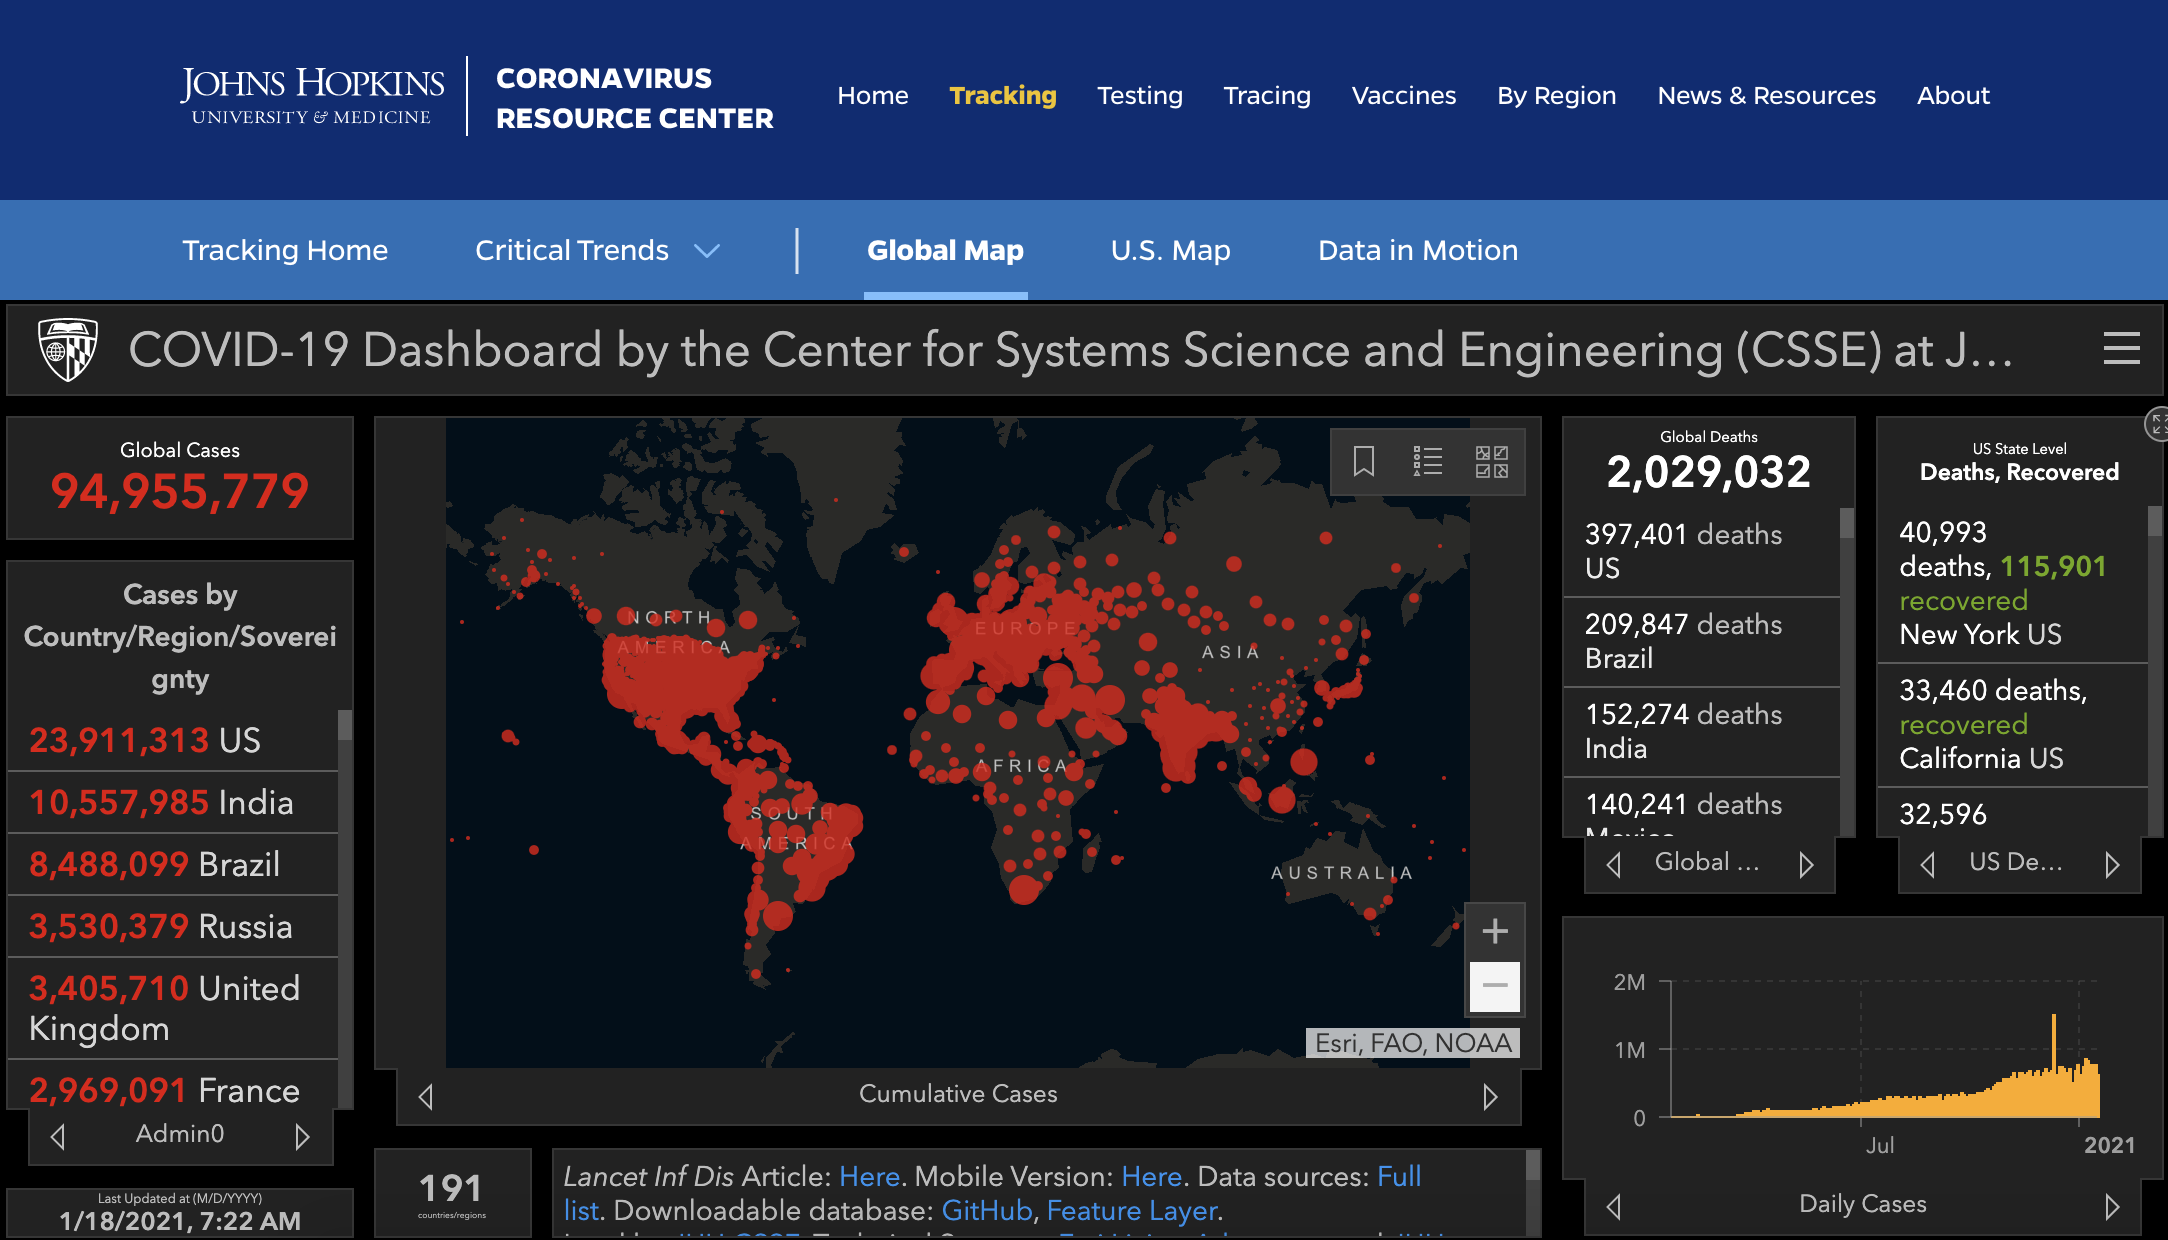Open the U.S. Map tab
This screenshot has height=1240, width=2168.
tap(1170, 250)
